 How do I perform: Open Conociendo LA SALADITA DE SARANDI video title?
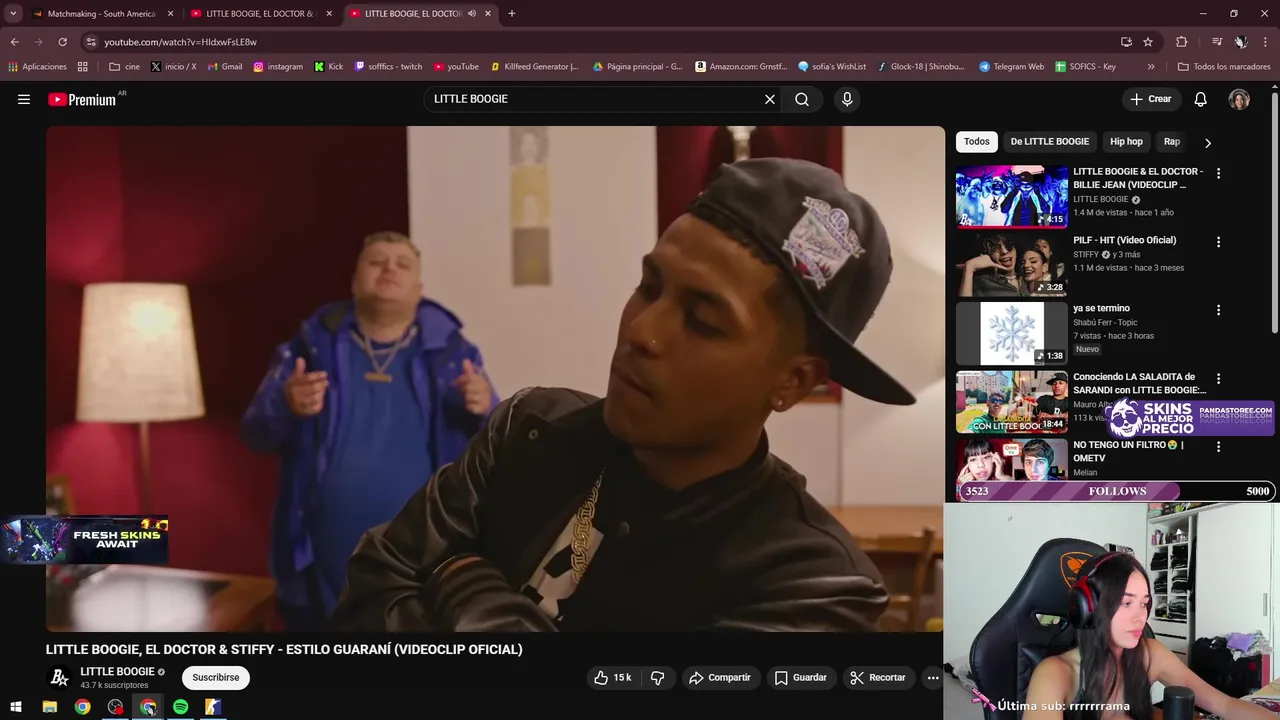(x=1139, y=383)
